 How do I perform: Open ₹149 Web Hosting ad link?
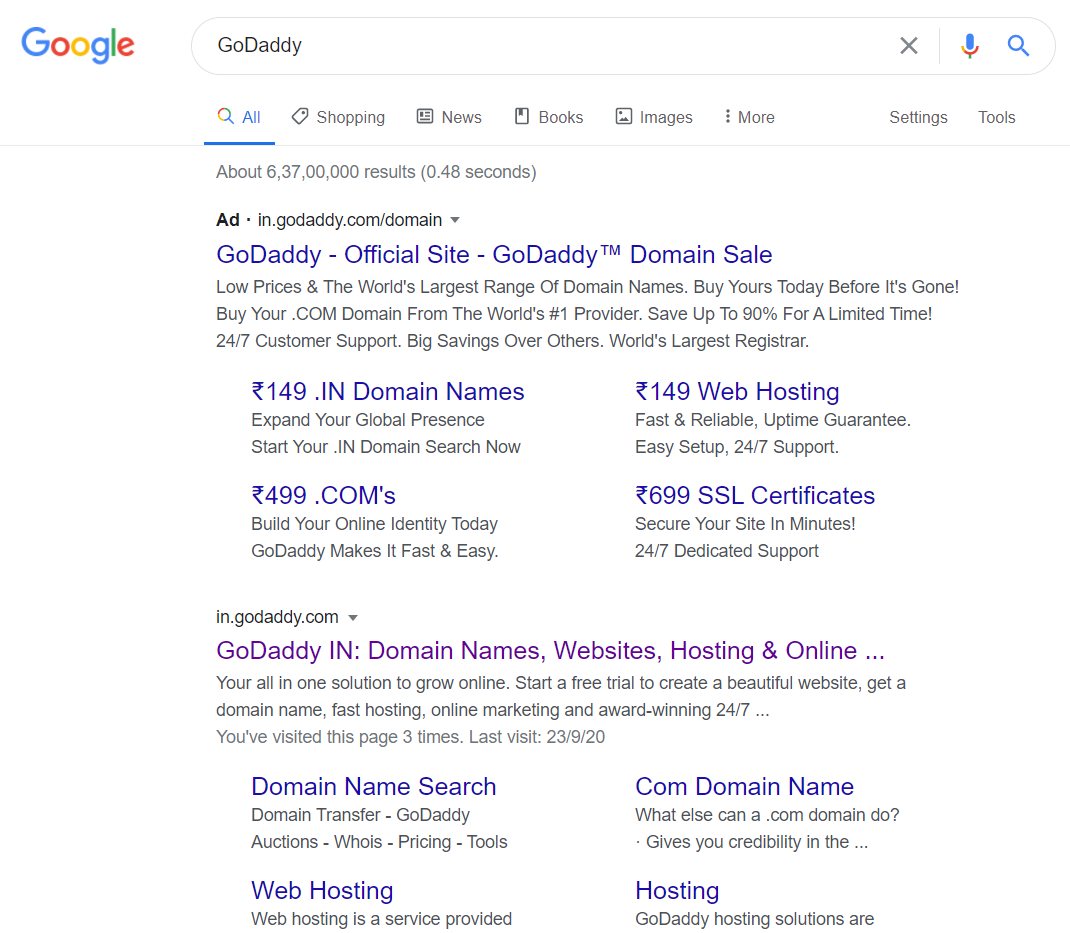(x=737, y=392)
